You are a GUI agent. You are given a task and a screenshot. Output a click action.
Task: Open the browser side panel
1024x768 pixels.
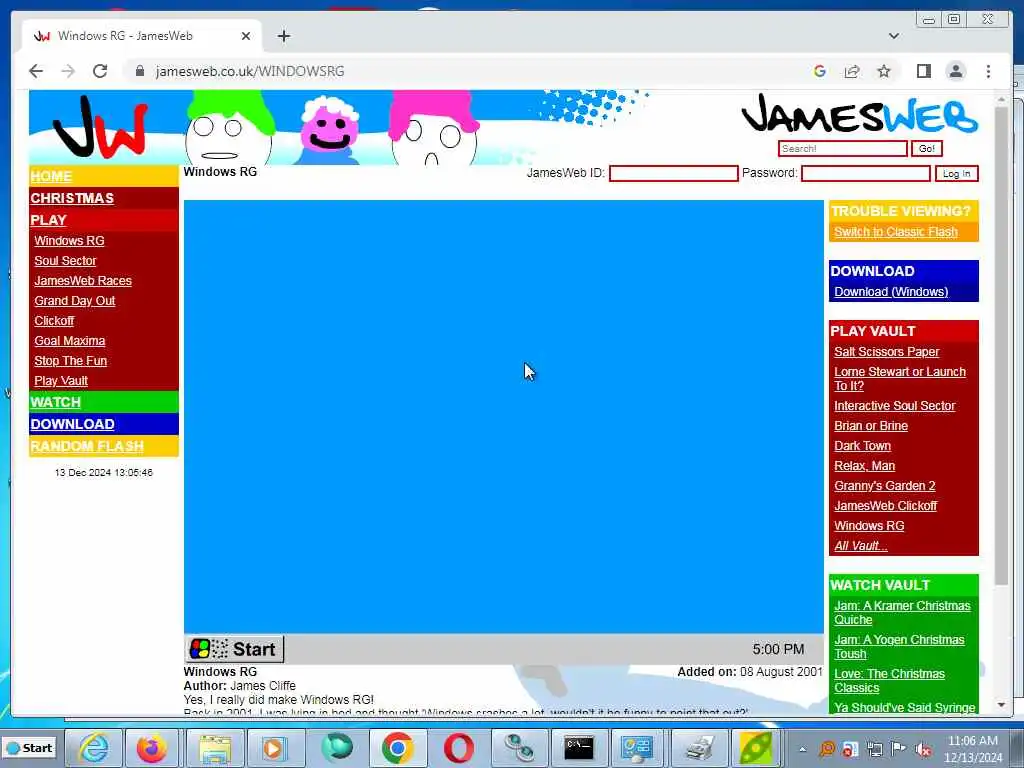click(923, 71)
